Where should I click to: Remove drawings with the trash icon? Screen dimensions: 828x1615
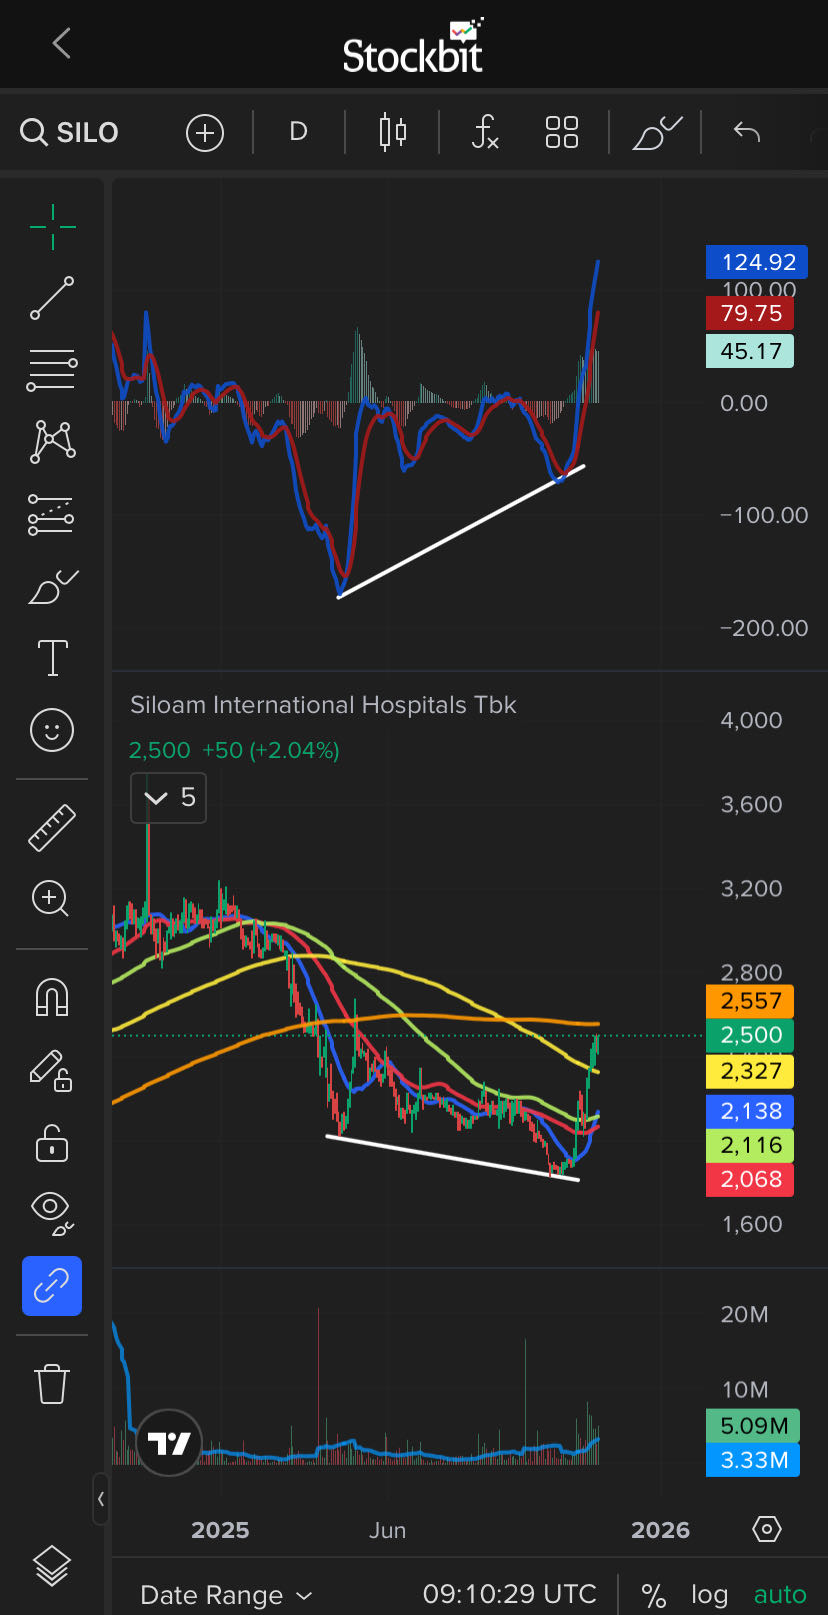point(52,1384)
